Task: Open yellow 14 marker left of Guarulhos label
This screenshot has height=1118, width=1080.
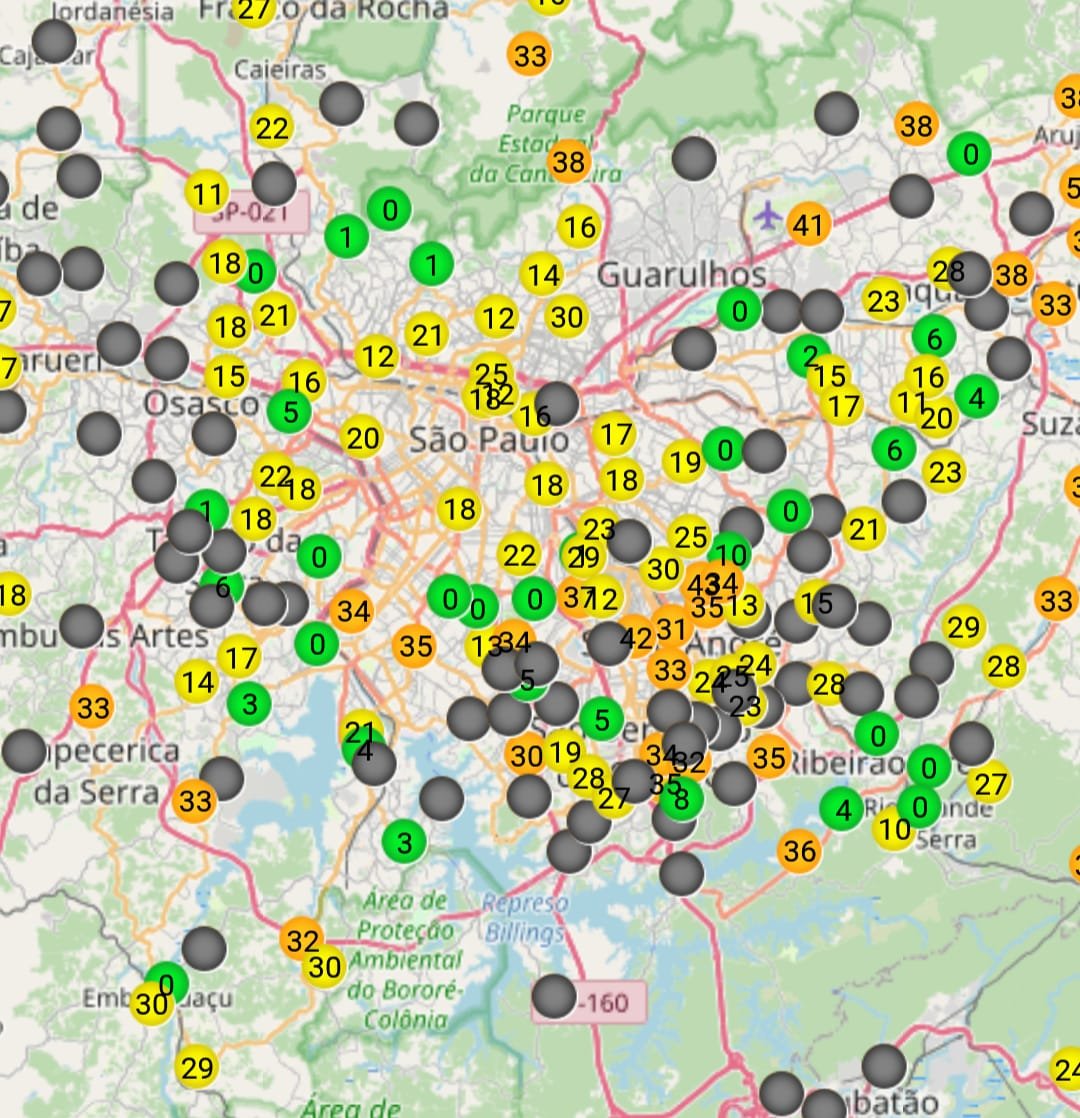Action: [x=542, y=273]
